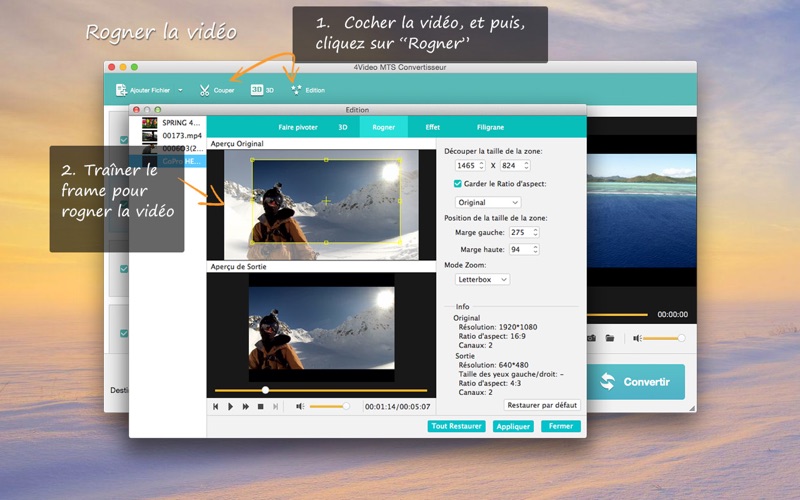
Task: Play the video in the Edition preview
Action: point(231,407)
